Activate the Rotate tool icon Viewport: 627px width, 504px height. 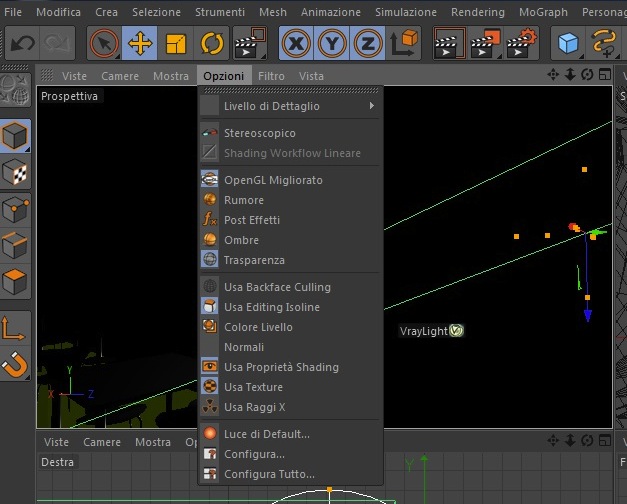pos(211,43)
